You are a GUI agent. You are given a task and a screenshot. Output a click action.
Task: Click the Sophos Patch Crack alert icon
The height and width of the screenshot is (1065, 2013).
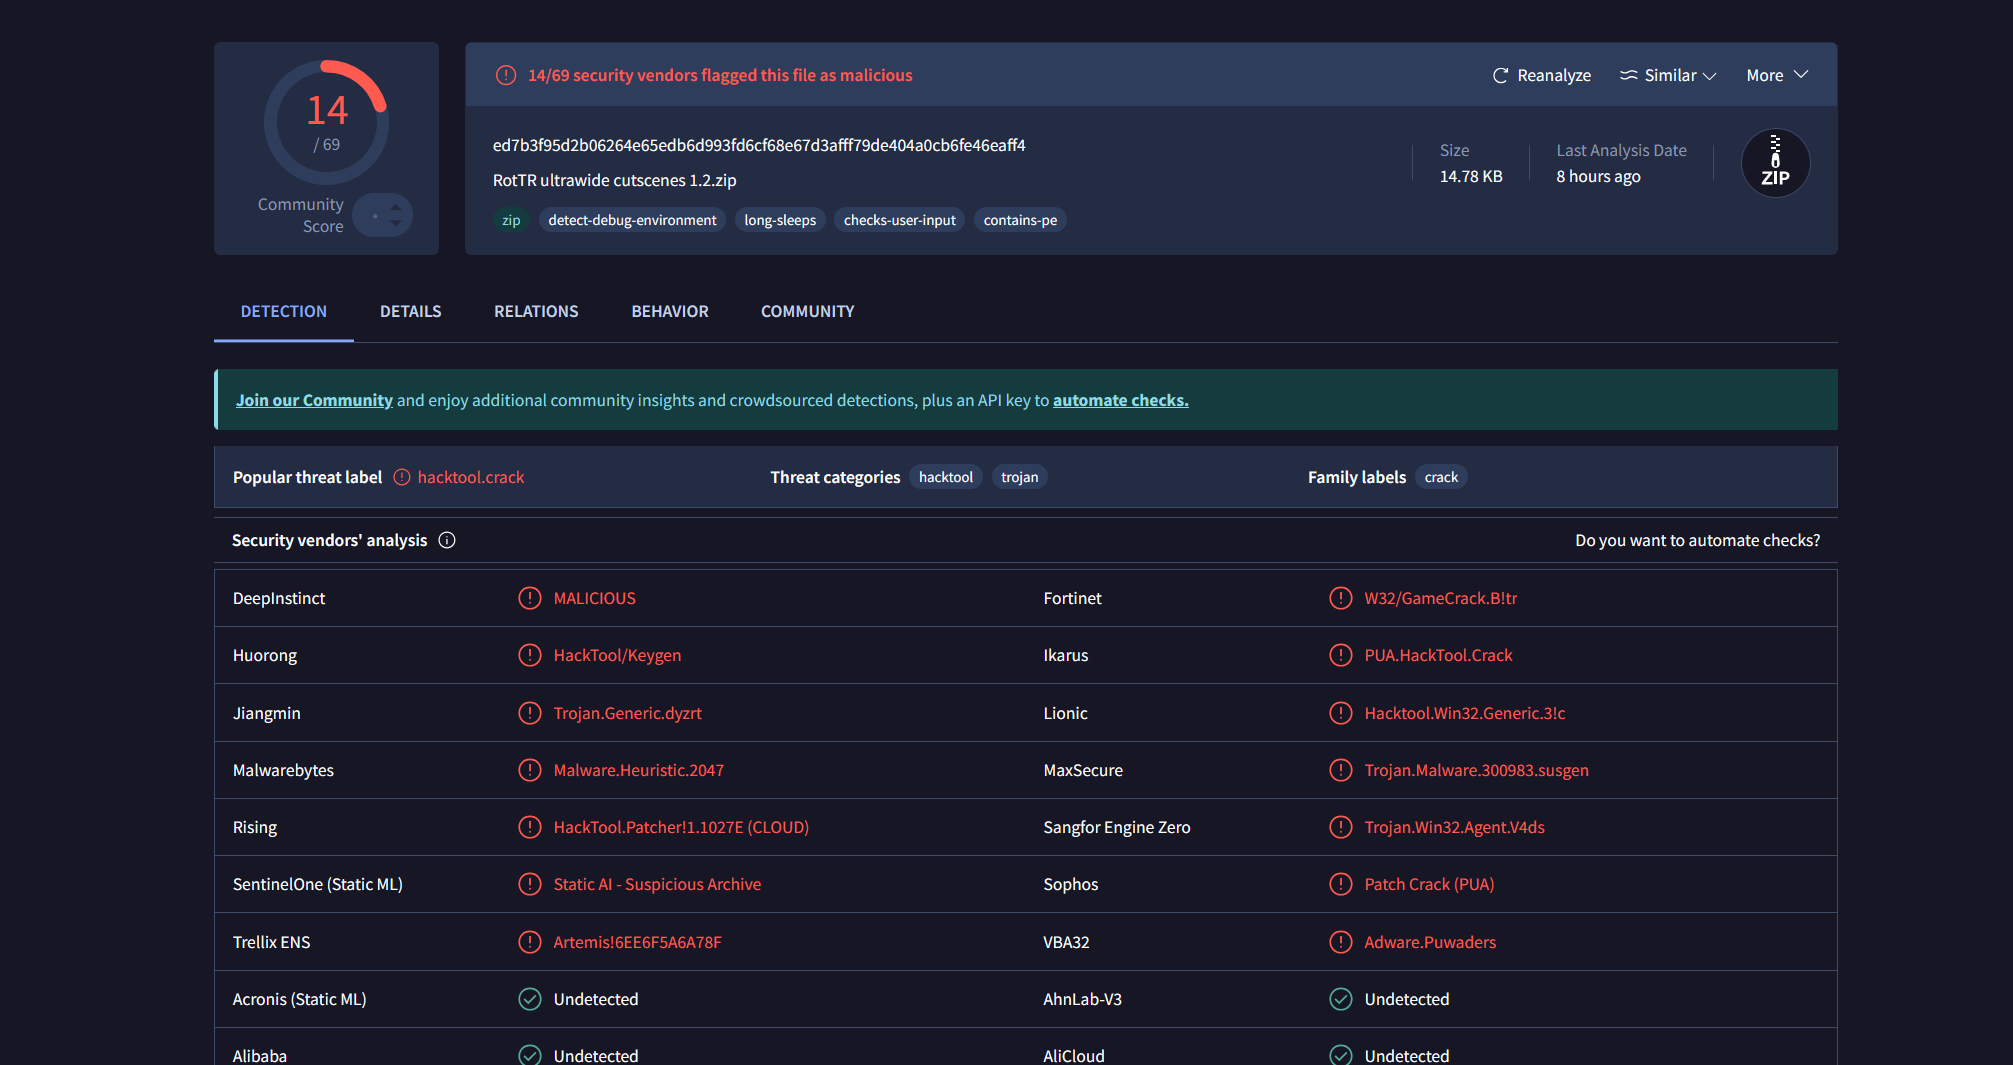[x=1340, y=884]
